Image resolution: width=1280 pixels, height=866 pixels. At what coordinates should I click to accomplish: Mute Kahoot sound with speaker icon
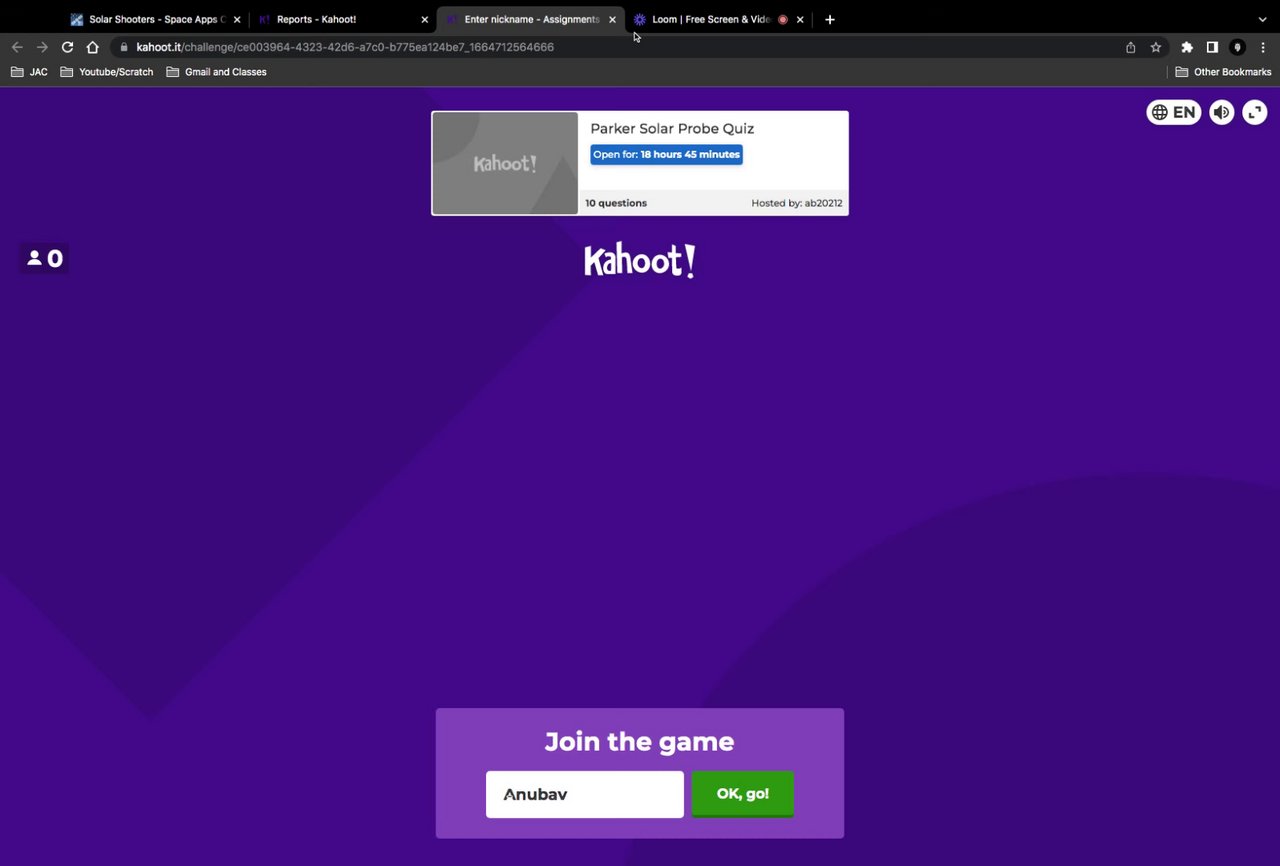pos(1221,112)
